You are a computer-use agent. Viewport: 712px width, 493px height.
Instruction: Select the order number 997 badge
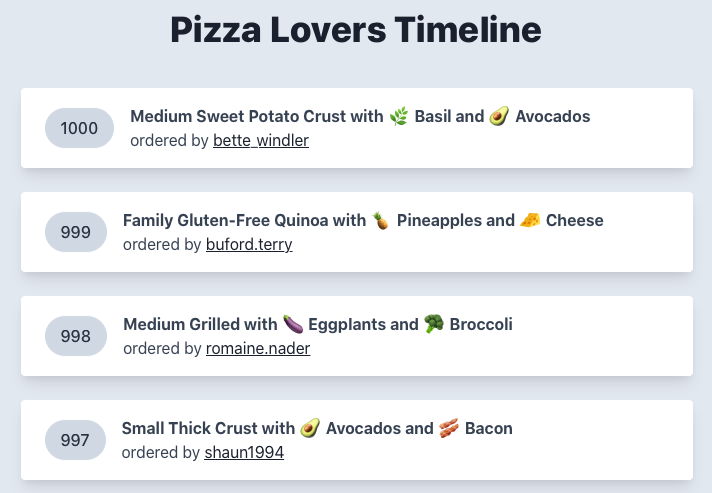point(75,440)
